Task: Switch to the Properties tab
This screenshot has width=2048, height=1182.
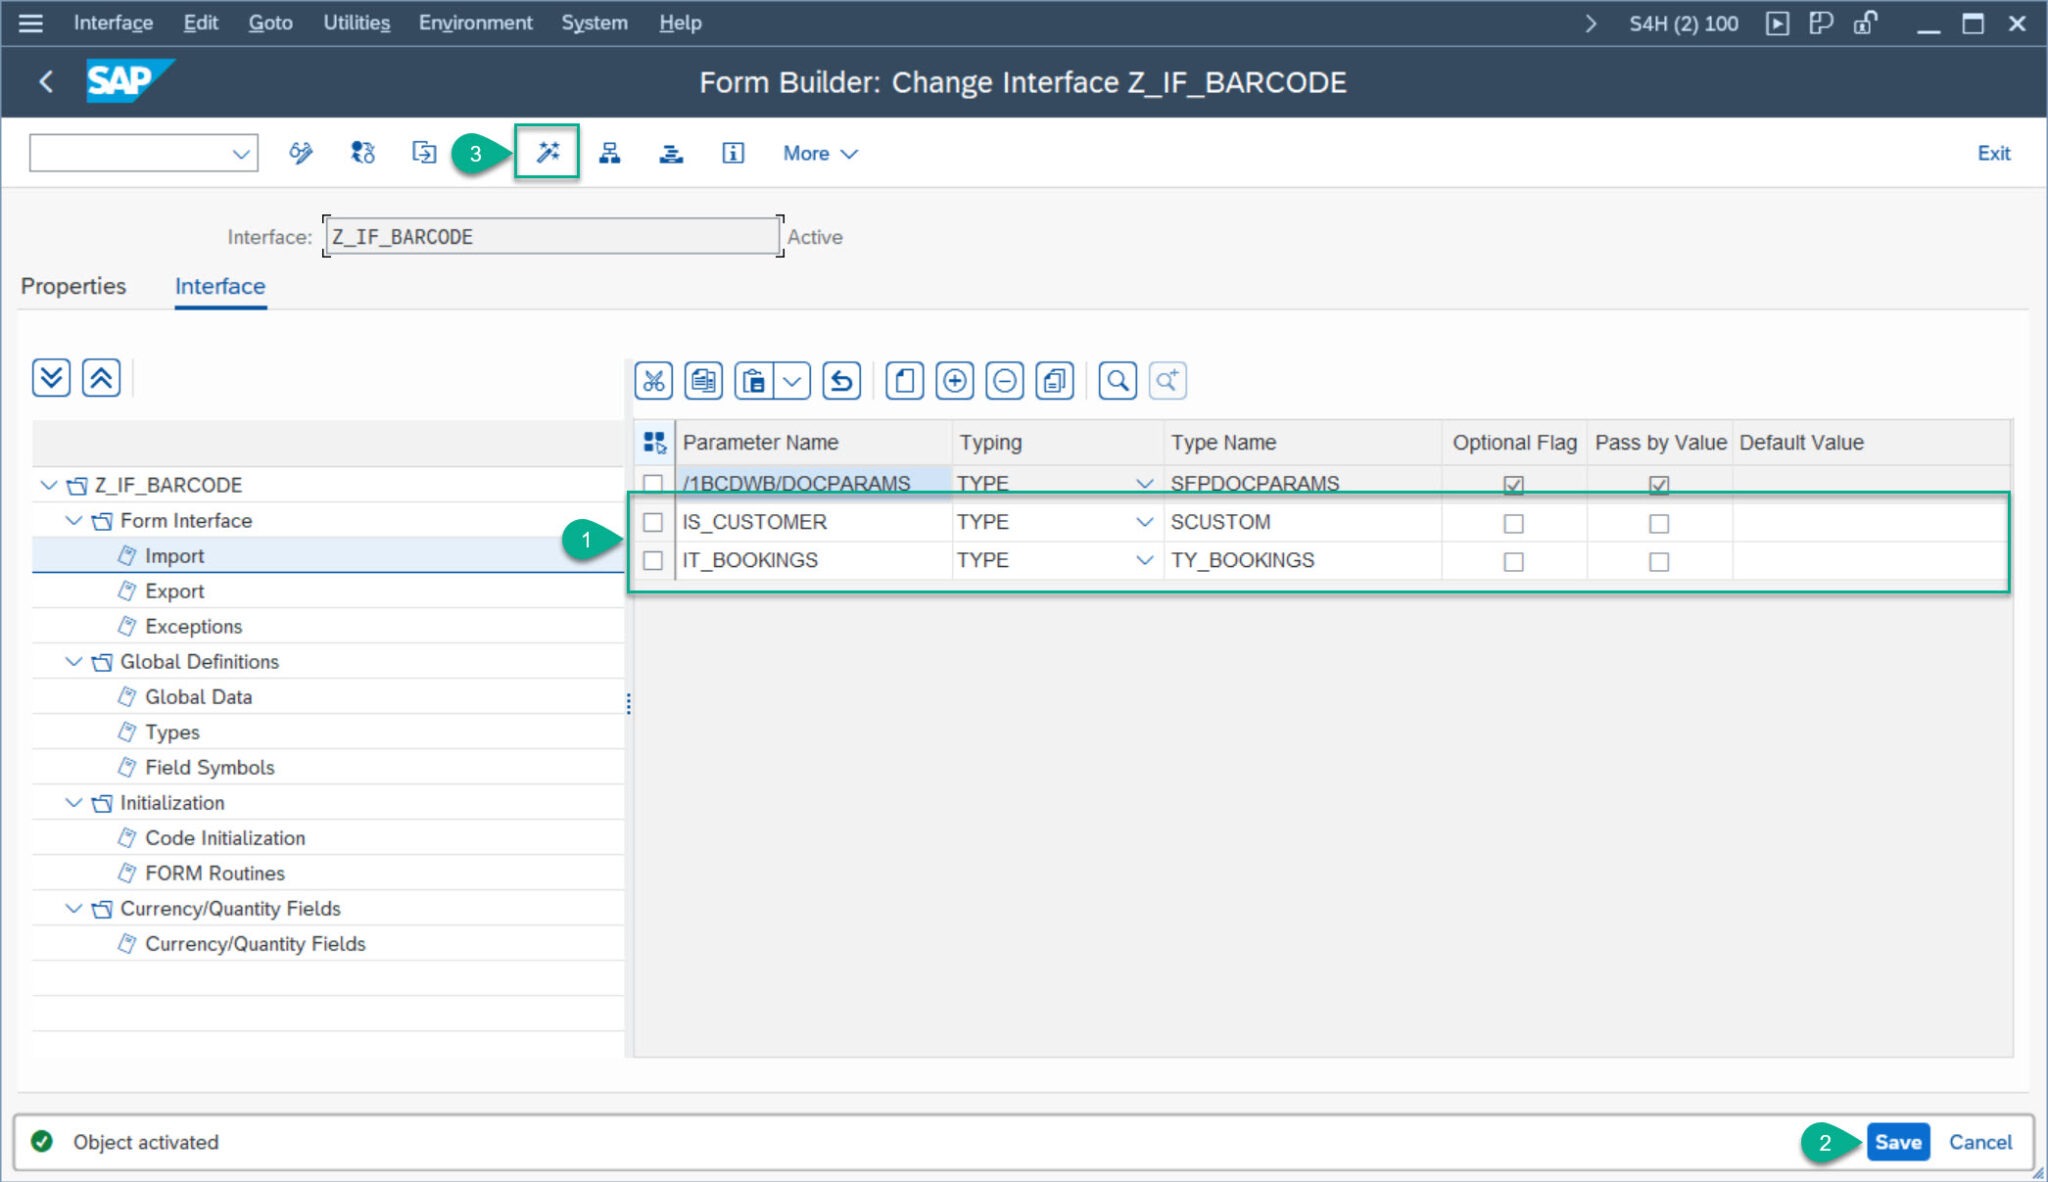Action: pyautogui.click(x=72, y=286)
